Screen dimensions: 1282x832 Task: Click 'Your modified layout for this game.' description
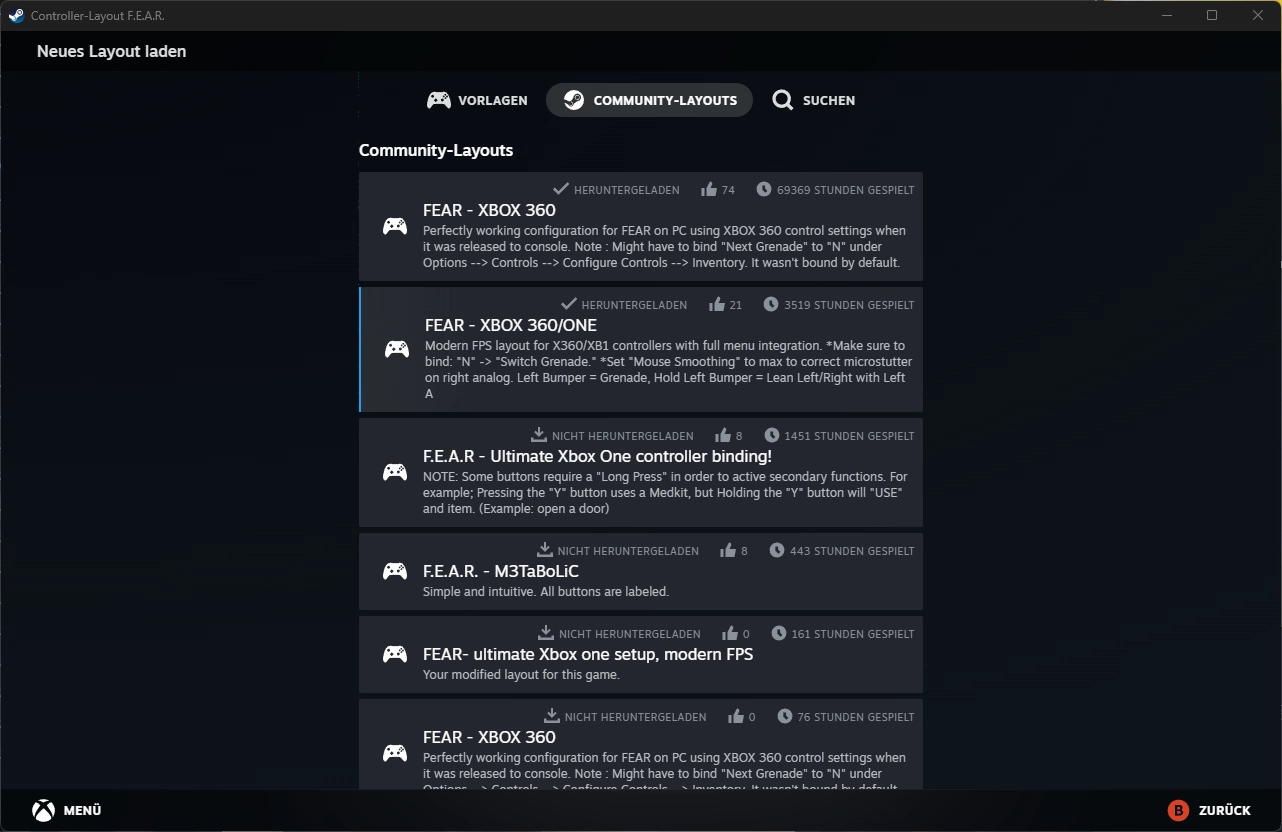click(521, 675)
